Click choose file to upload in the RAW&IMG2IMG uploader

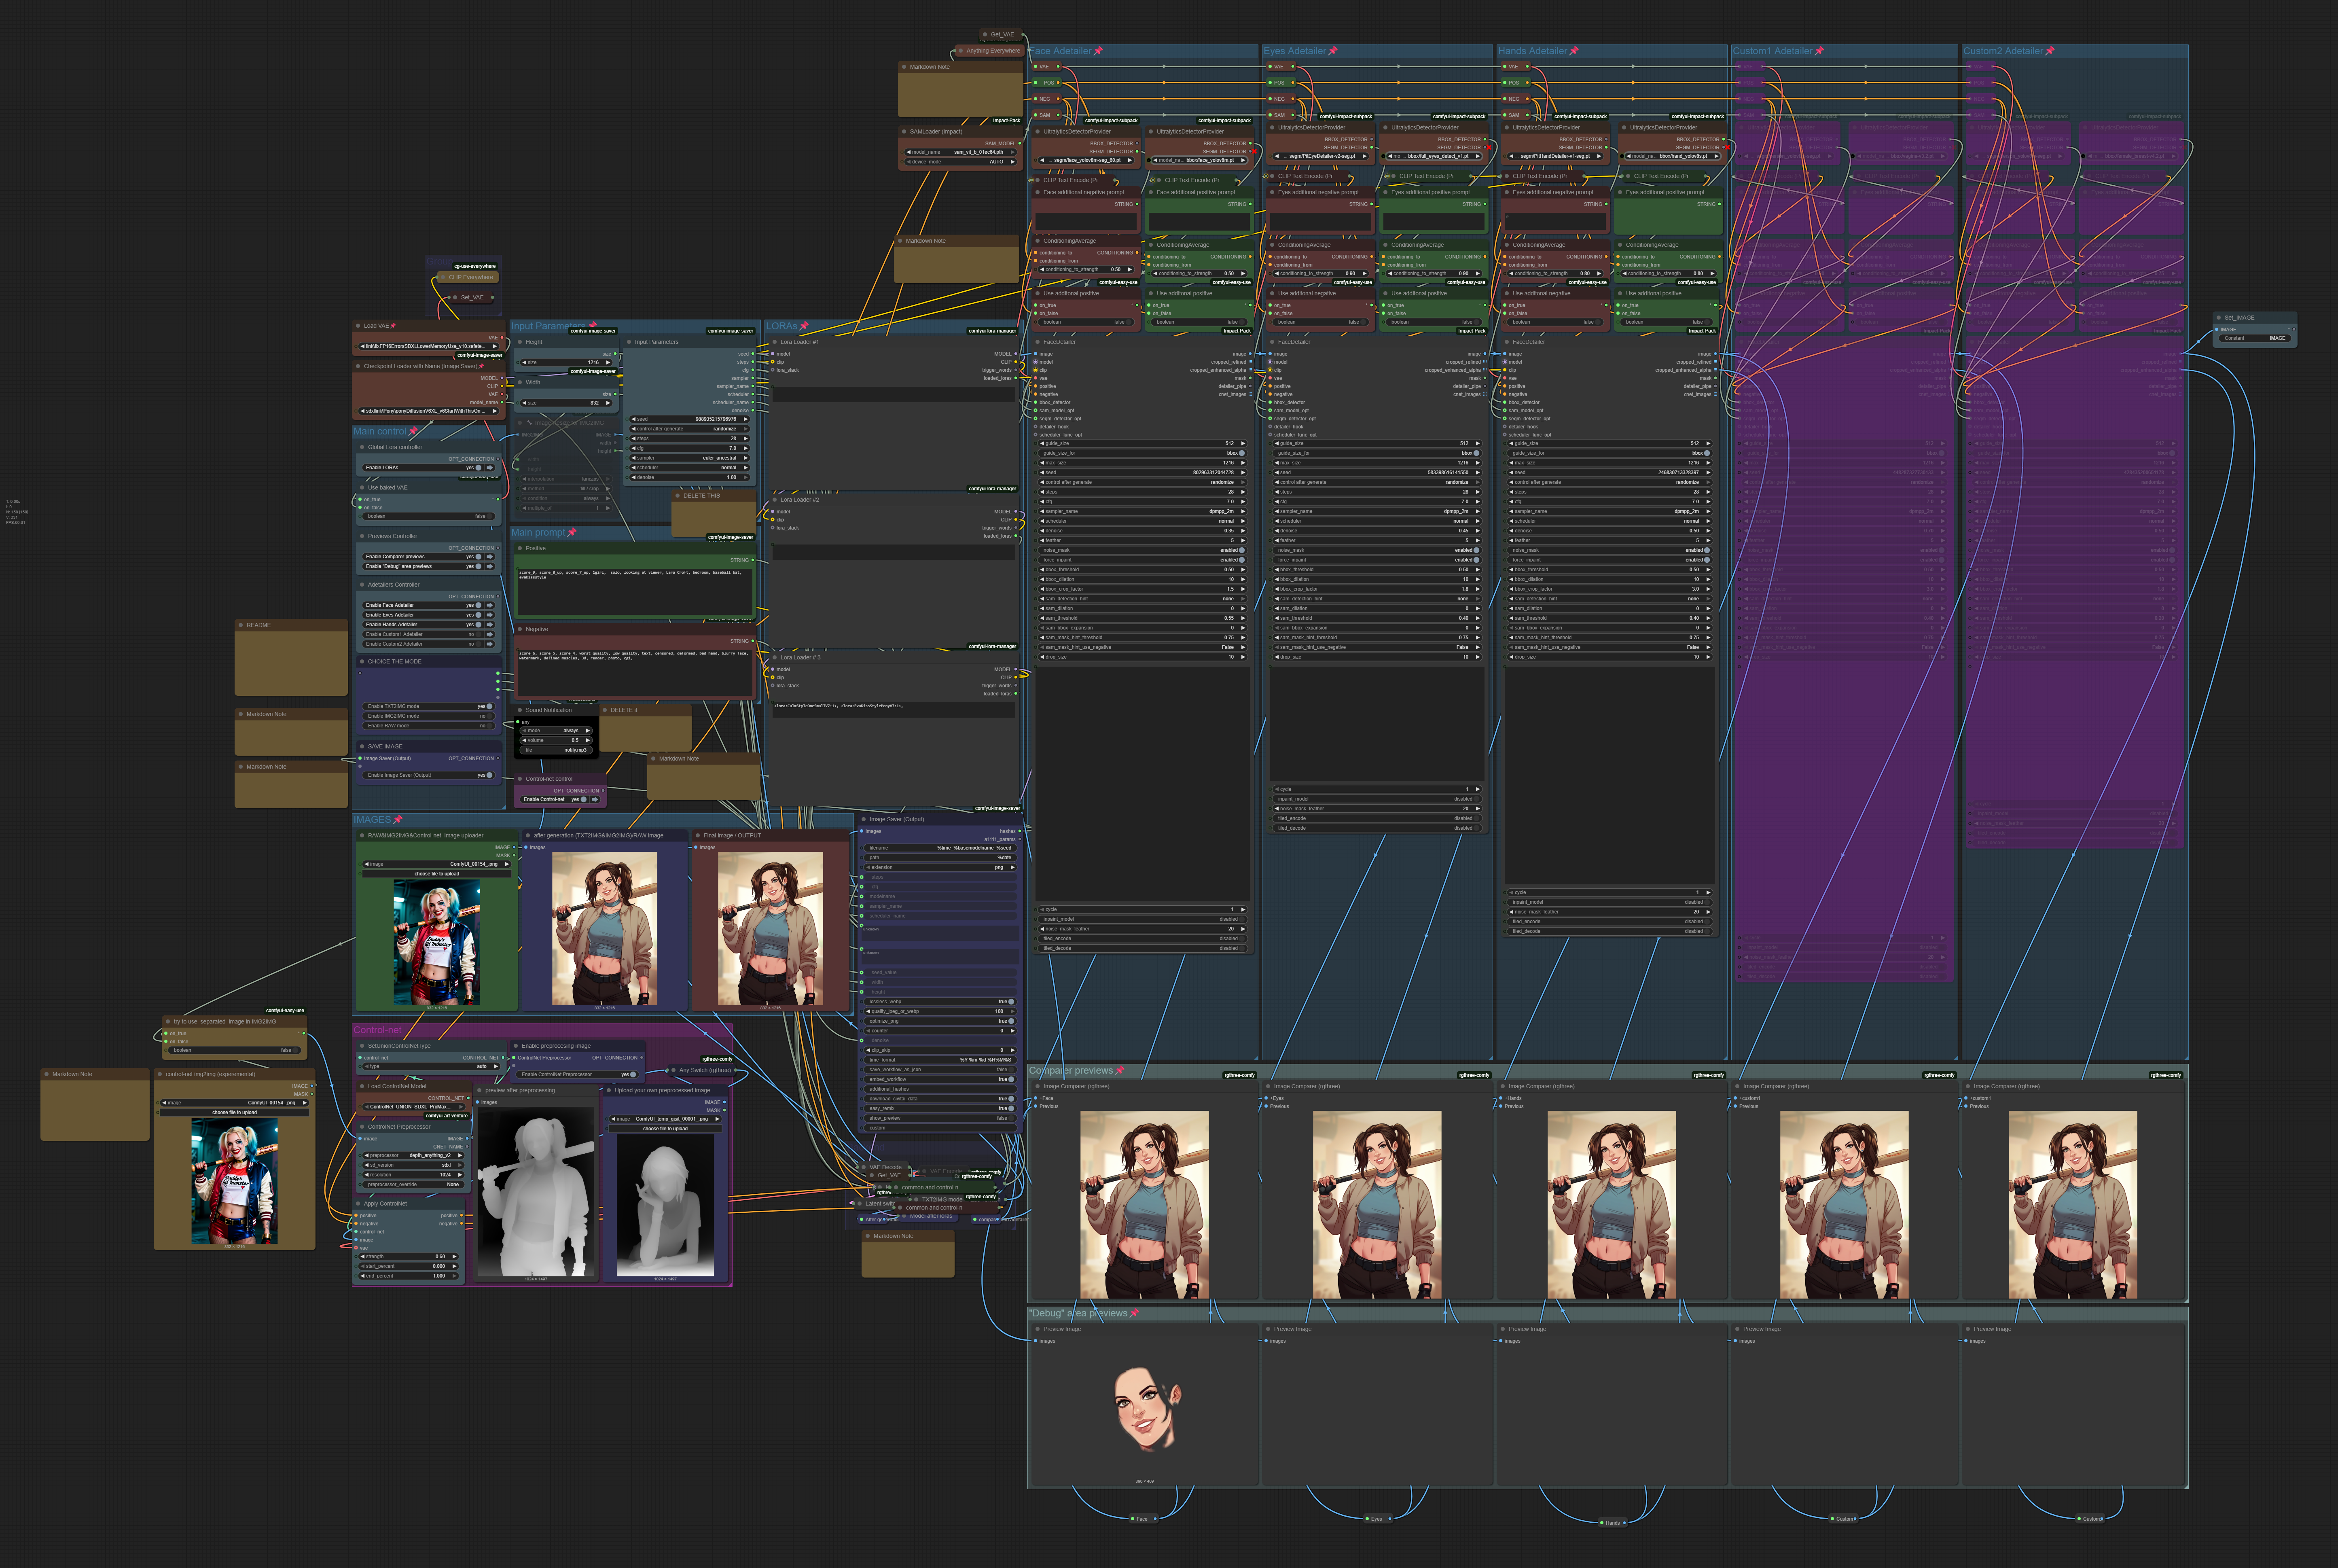click(437, 874)
